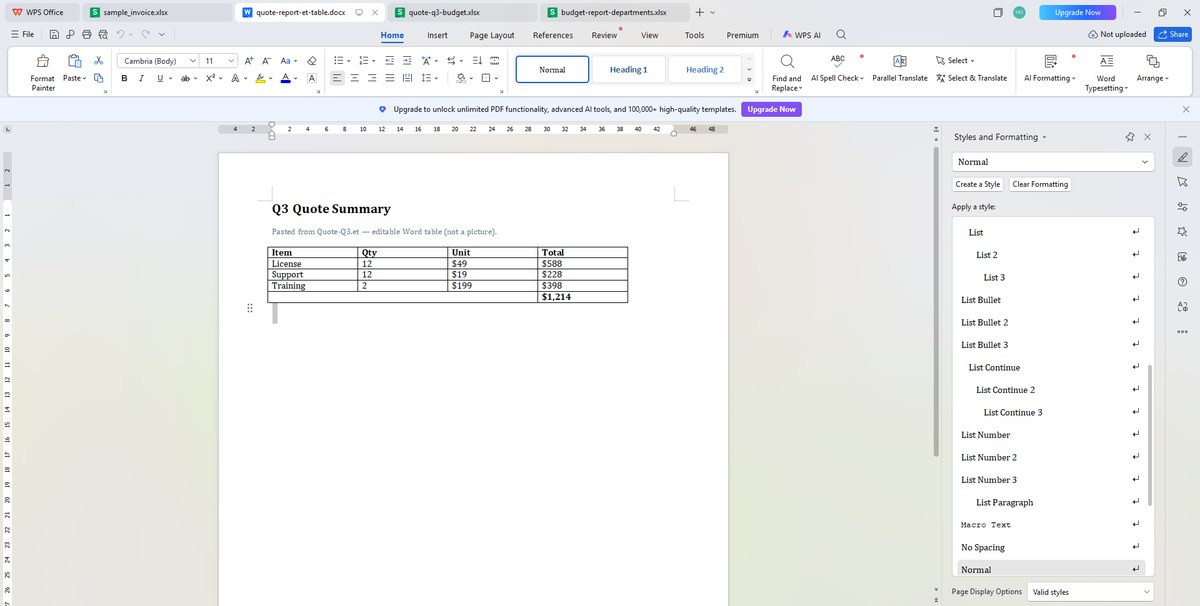Screen dimensions: 1200x606
Task: Toggle superscript formatting
Action: tap(210, 78)
